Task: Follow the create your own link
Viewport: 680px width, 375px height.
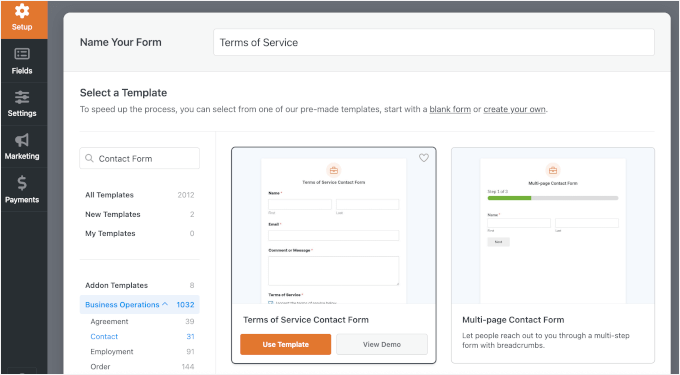Action: (514, 109)
